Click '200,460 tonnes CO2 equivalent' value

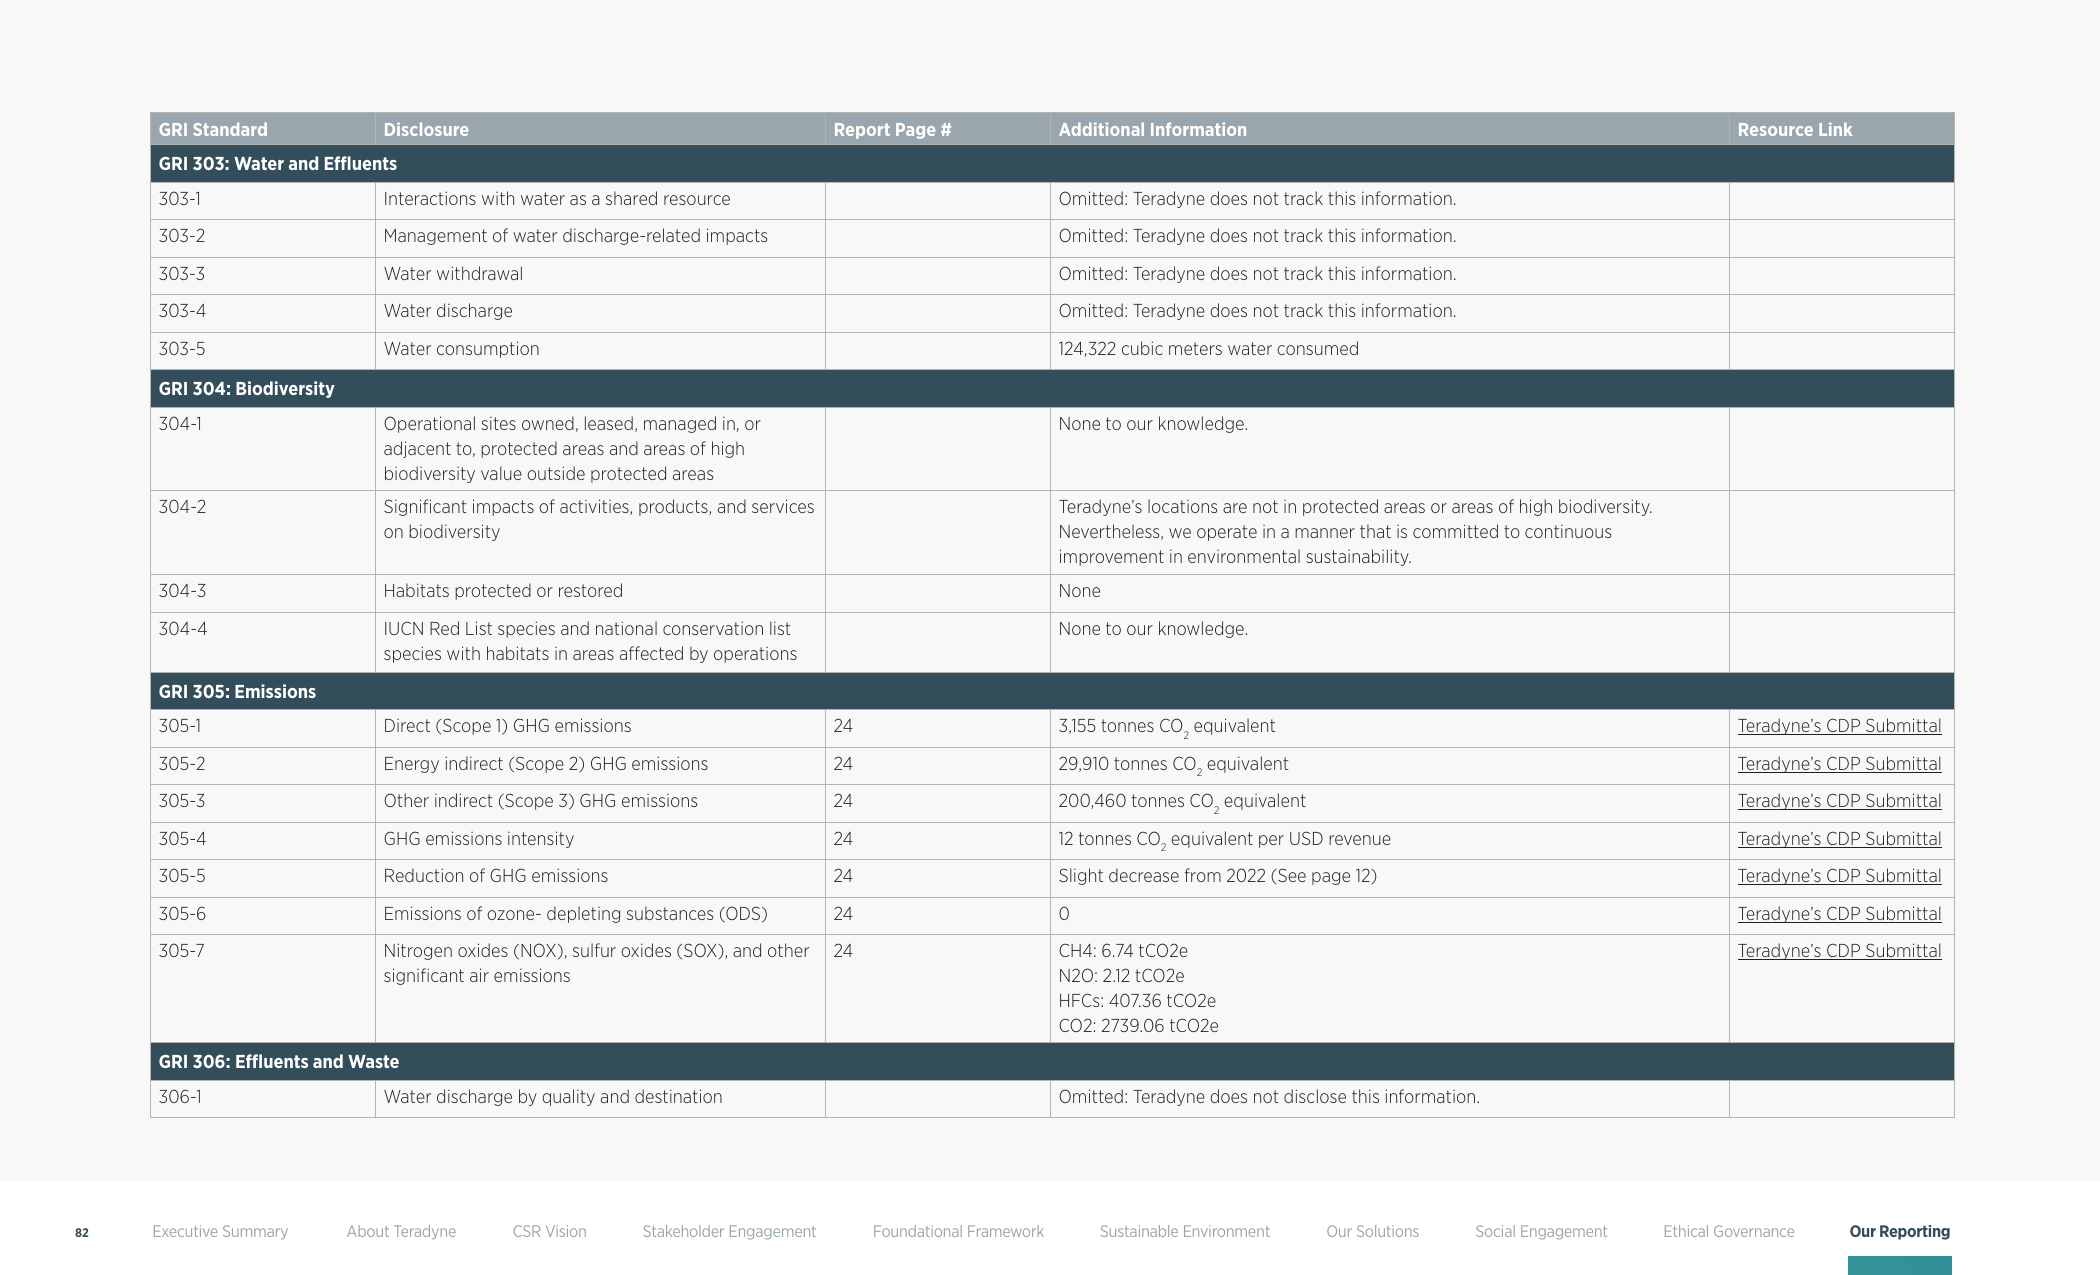1181,802
